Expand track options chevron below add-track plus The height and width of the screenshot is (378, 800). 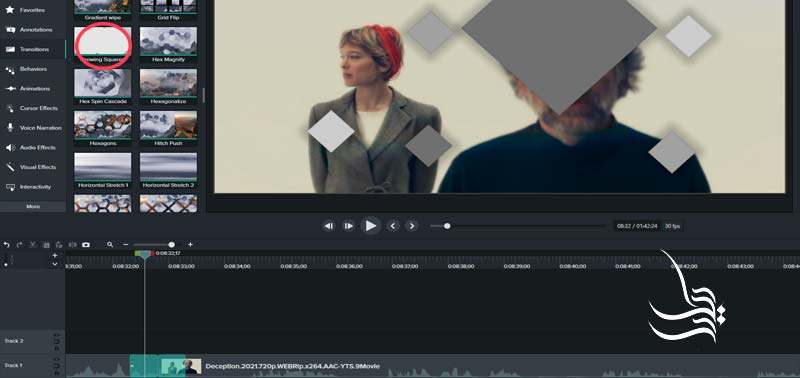pyautogui.click(x=55, y=264)
